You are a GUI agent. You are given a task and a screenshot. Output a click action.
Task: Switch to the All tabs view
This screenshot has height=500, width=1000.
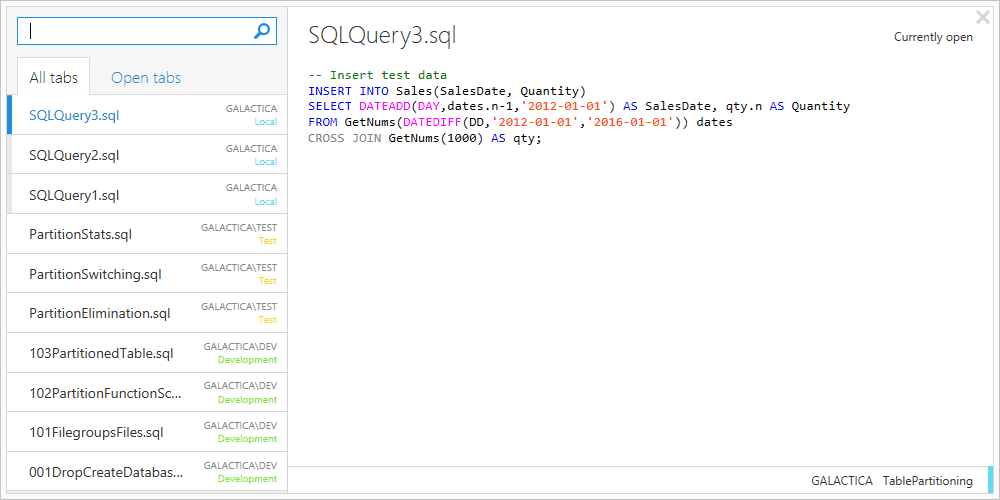click(x=53, y=77)
